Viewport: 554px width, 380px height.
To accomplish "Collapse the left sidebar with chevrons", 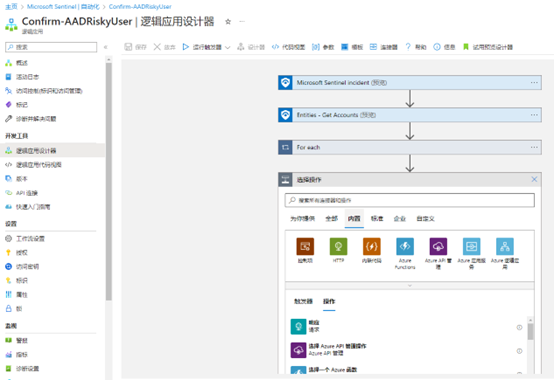I will pos(105,47).
